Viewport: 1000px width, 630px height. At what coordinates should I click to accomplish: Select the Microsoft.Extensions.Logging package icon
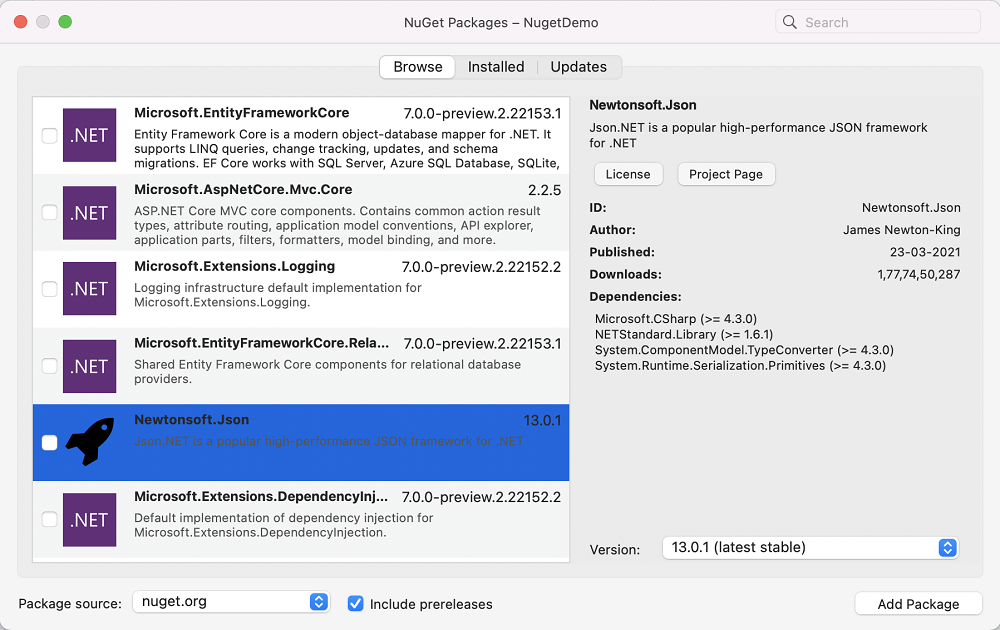pos(89,288)
